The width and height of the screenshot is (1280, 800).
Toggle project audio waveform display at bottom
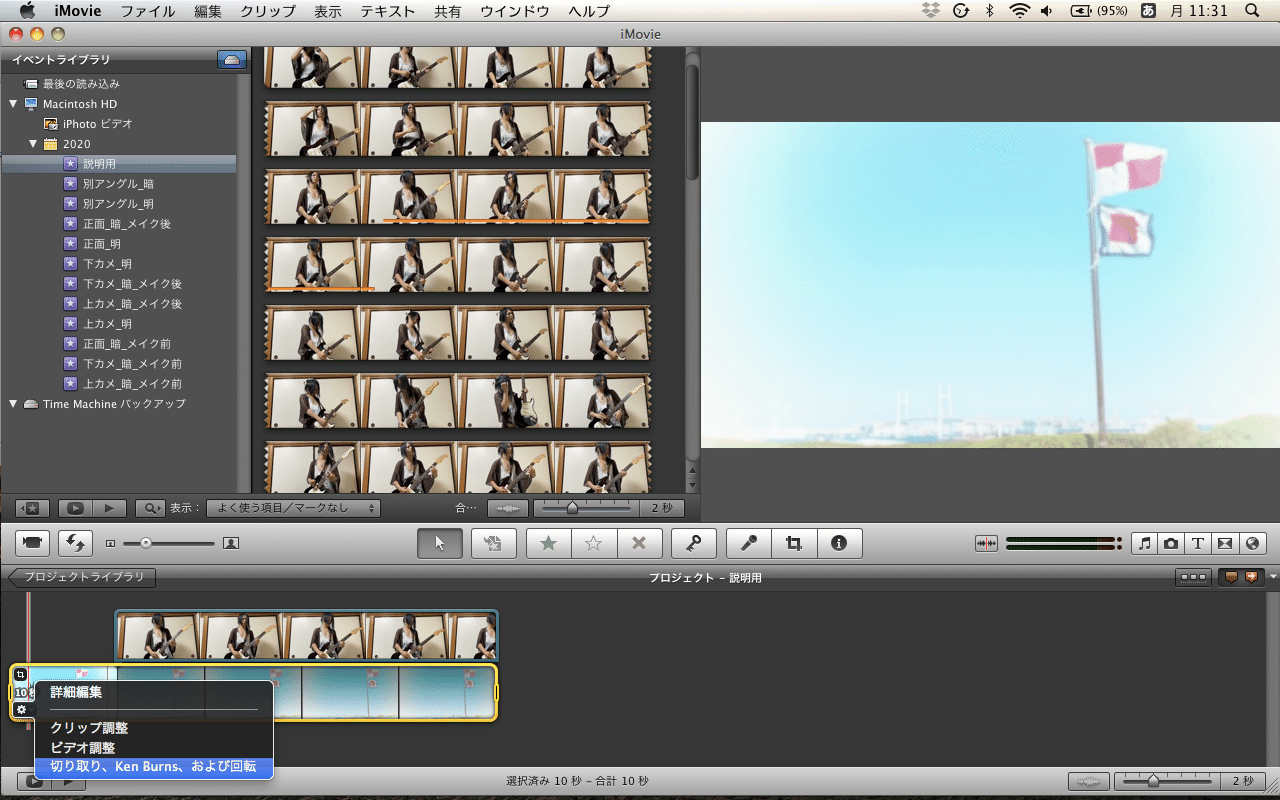pos(1089,781)
